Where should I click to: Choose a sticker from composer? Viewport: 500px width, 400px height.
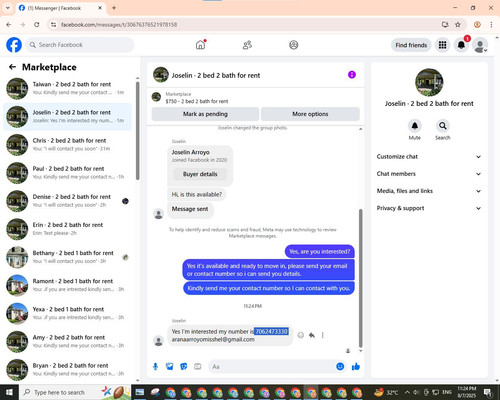click(184, 367)
